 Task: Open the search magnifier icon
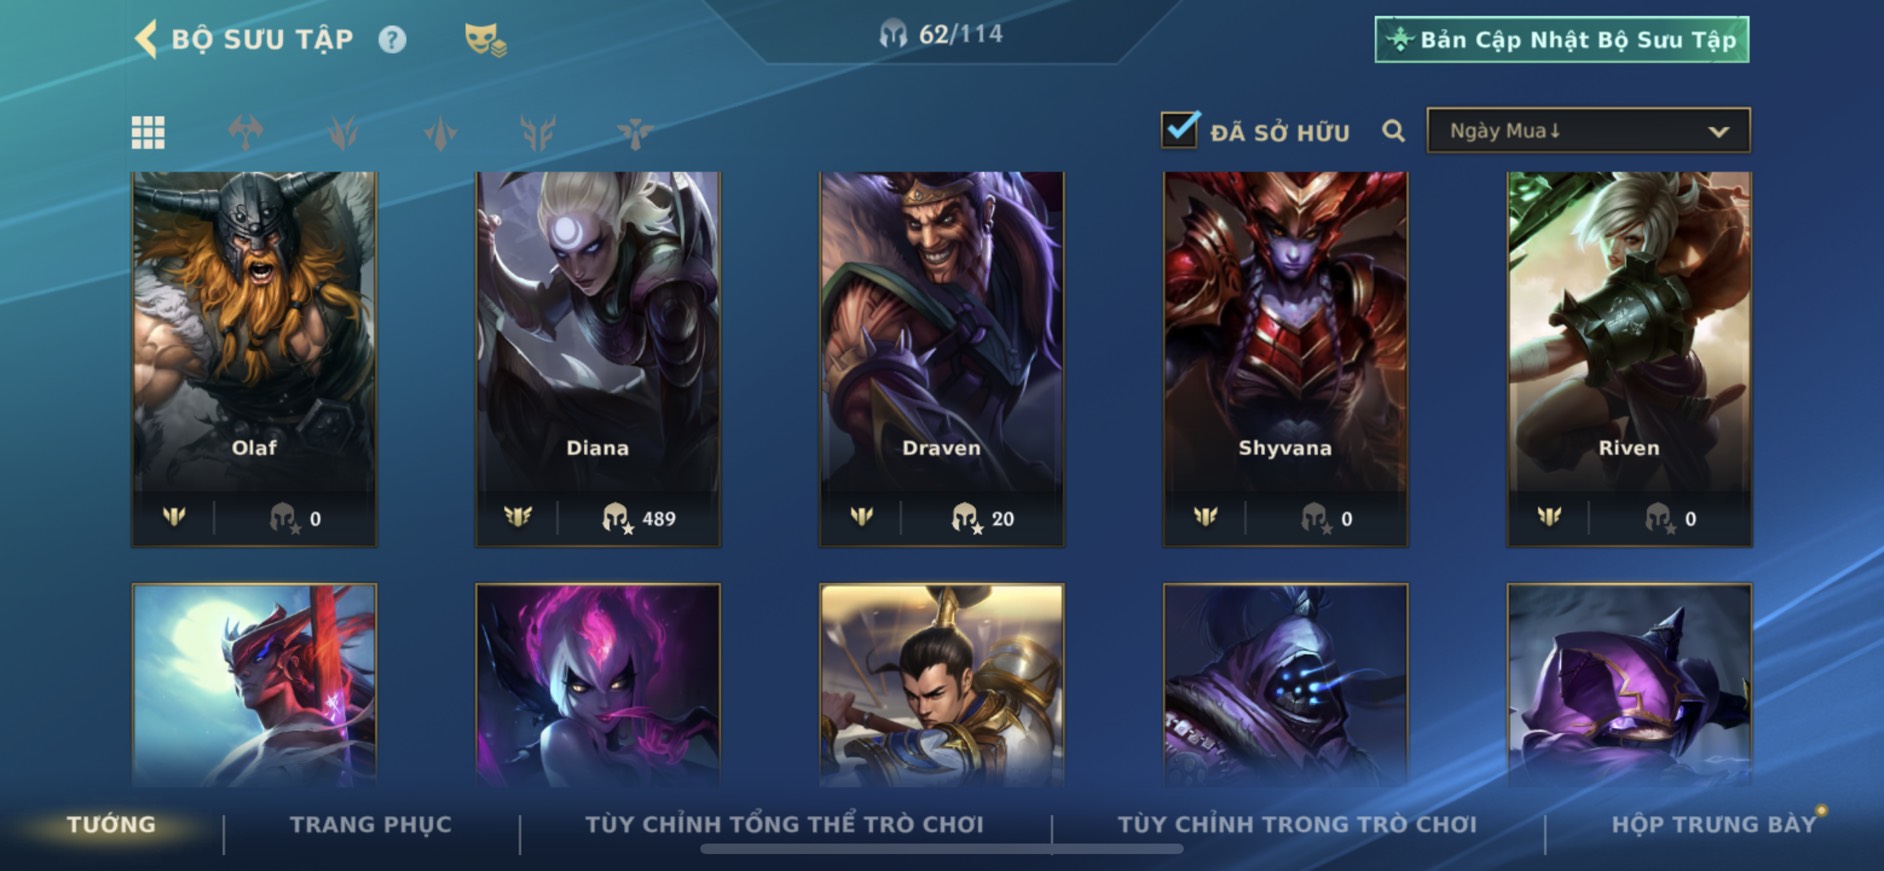(x=1393, y=131)
